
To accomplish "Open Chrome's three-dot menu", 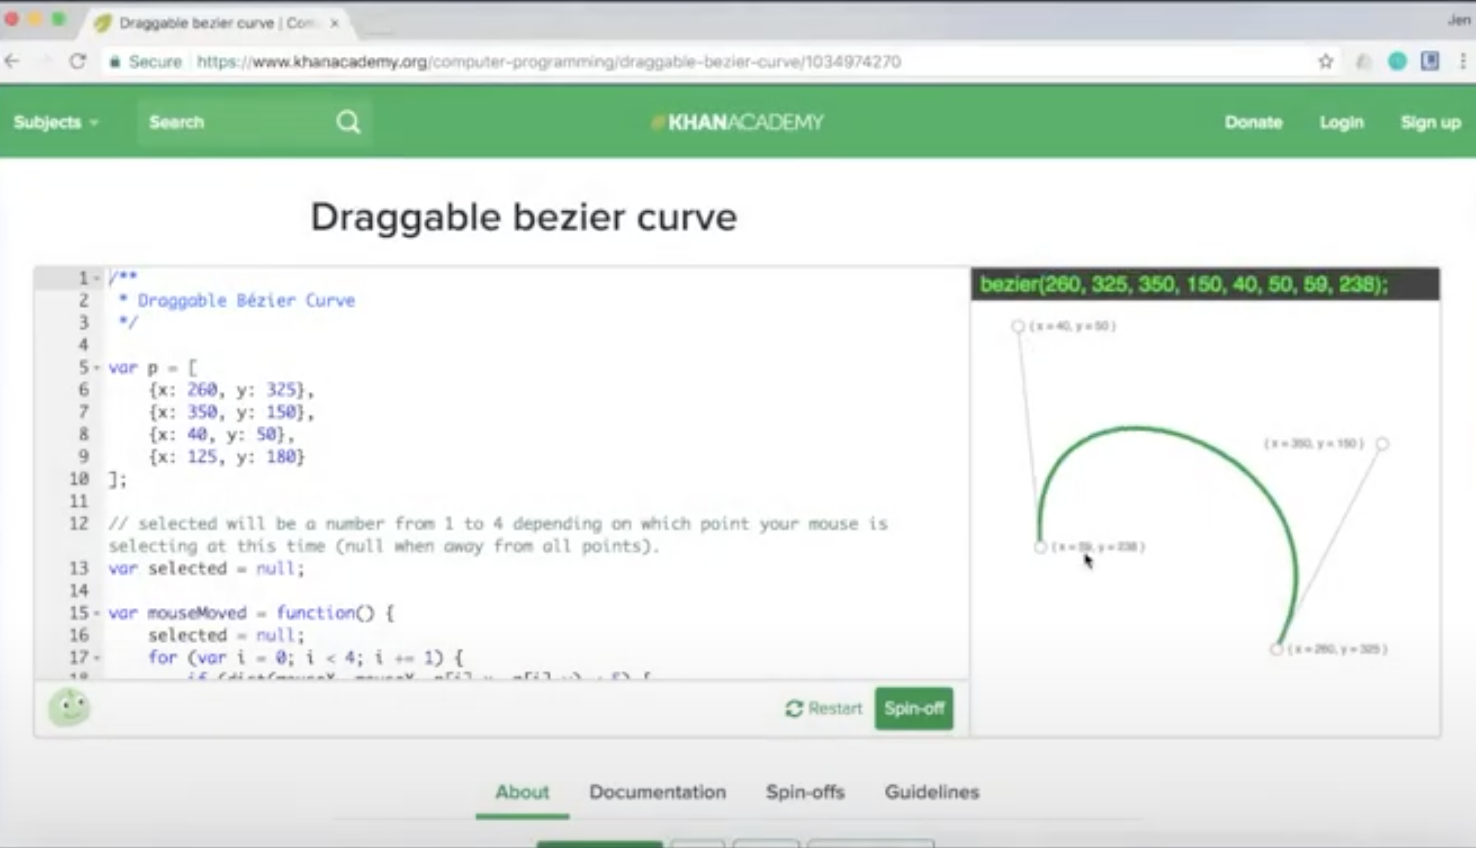I will (x=1463, y=61).
